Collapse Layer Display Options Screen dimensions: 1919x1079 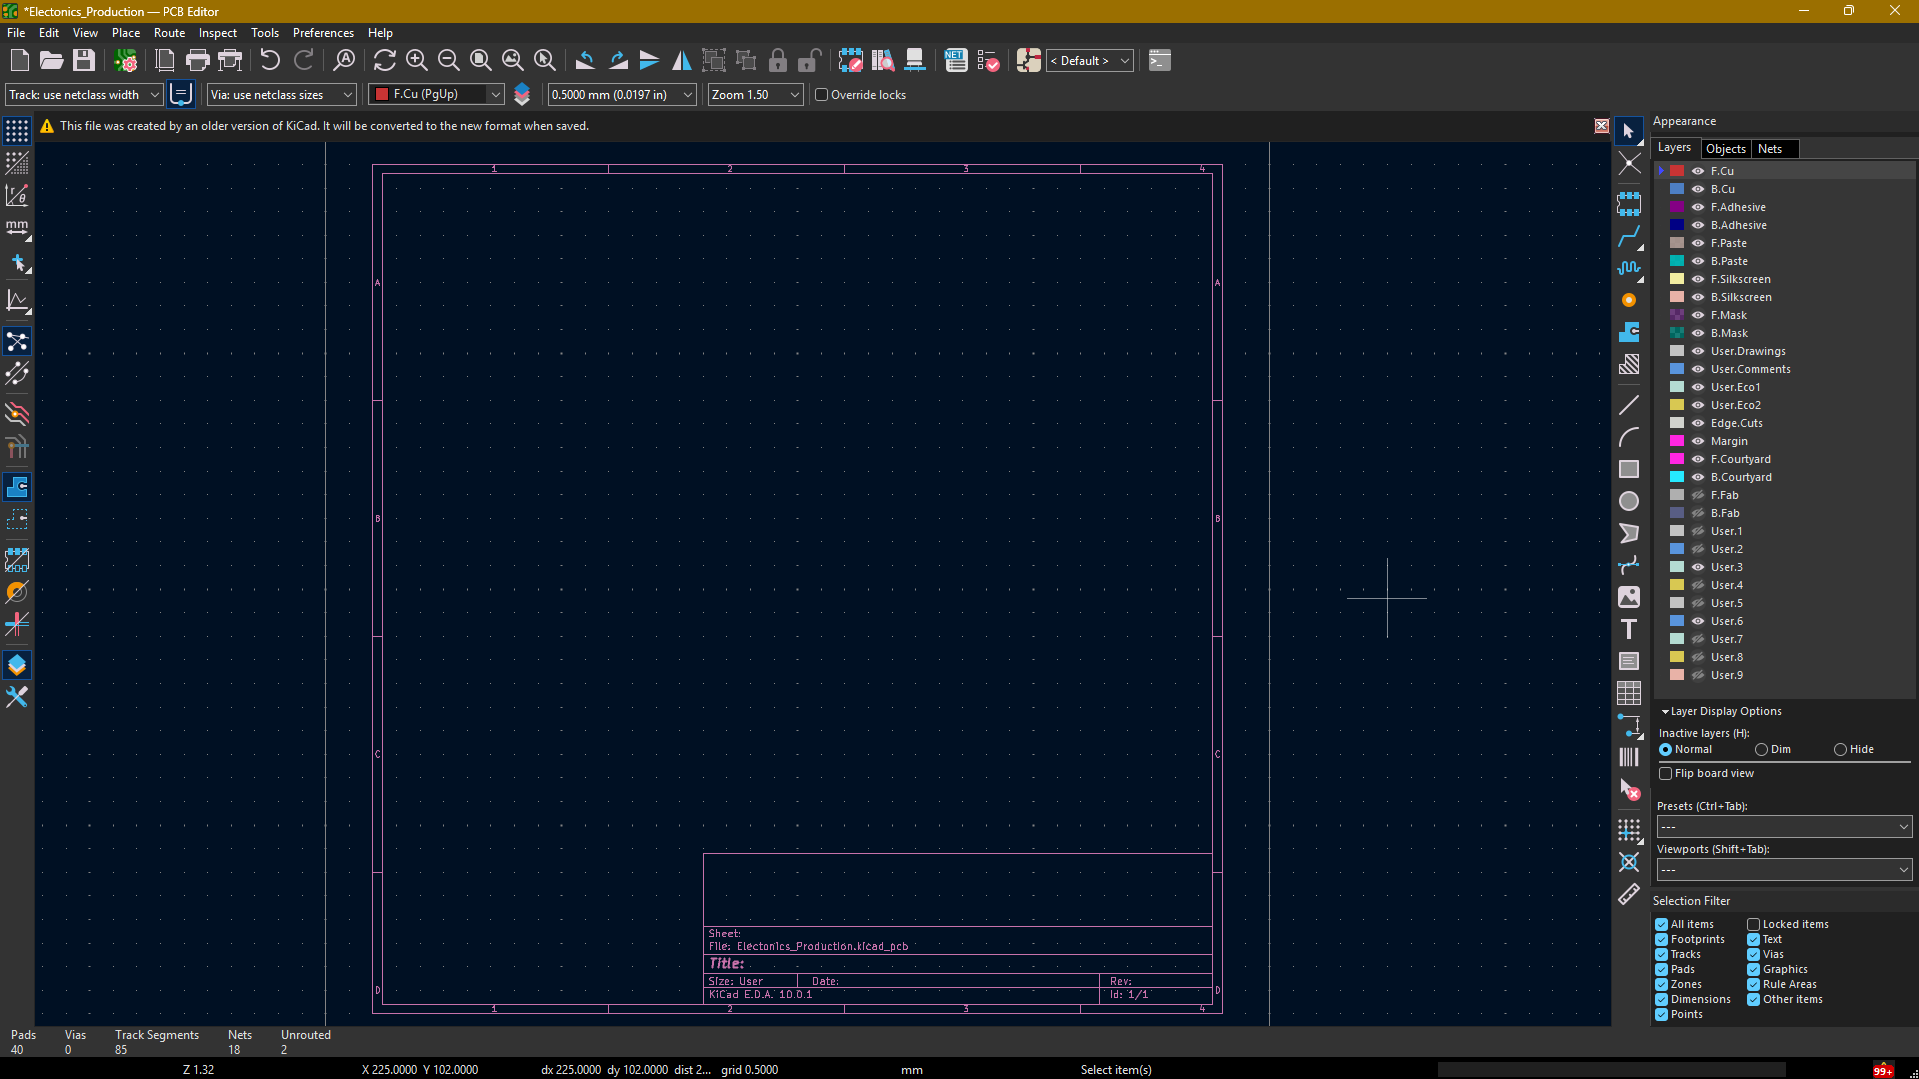pos(1721,712)
